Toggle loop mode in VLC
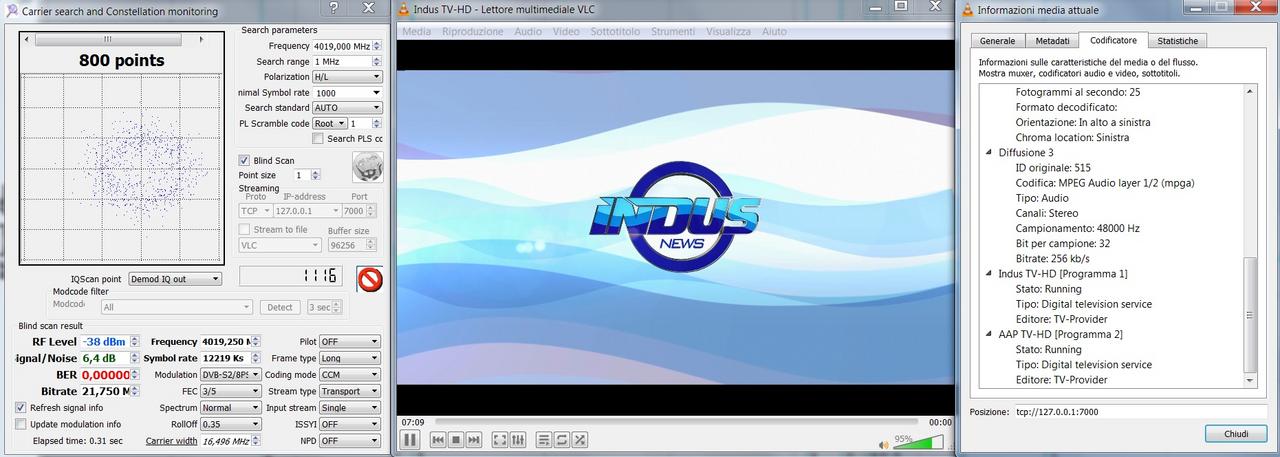 562,439
